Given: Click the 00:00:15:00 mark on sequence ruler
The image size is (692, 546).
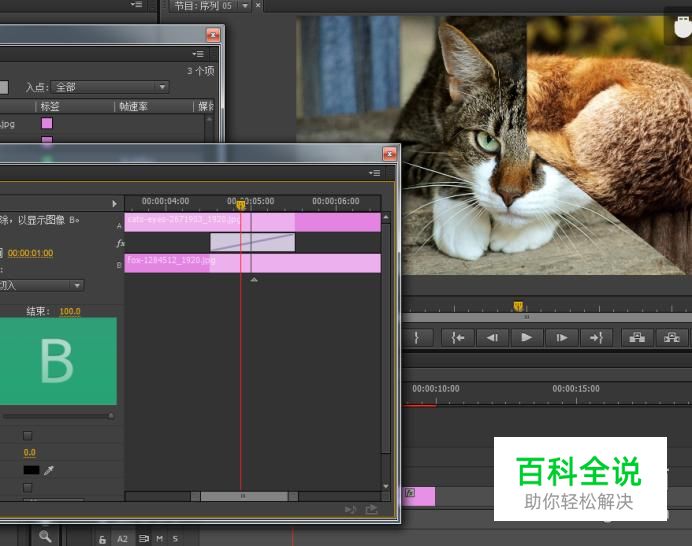Looking at the screenshot, I should (576, 389).
